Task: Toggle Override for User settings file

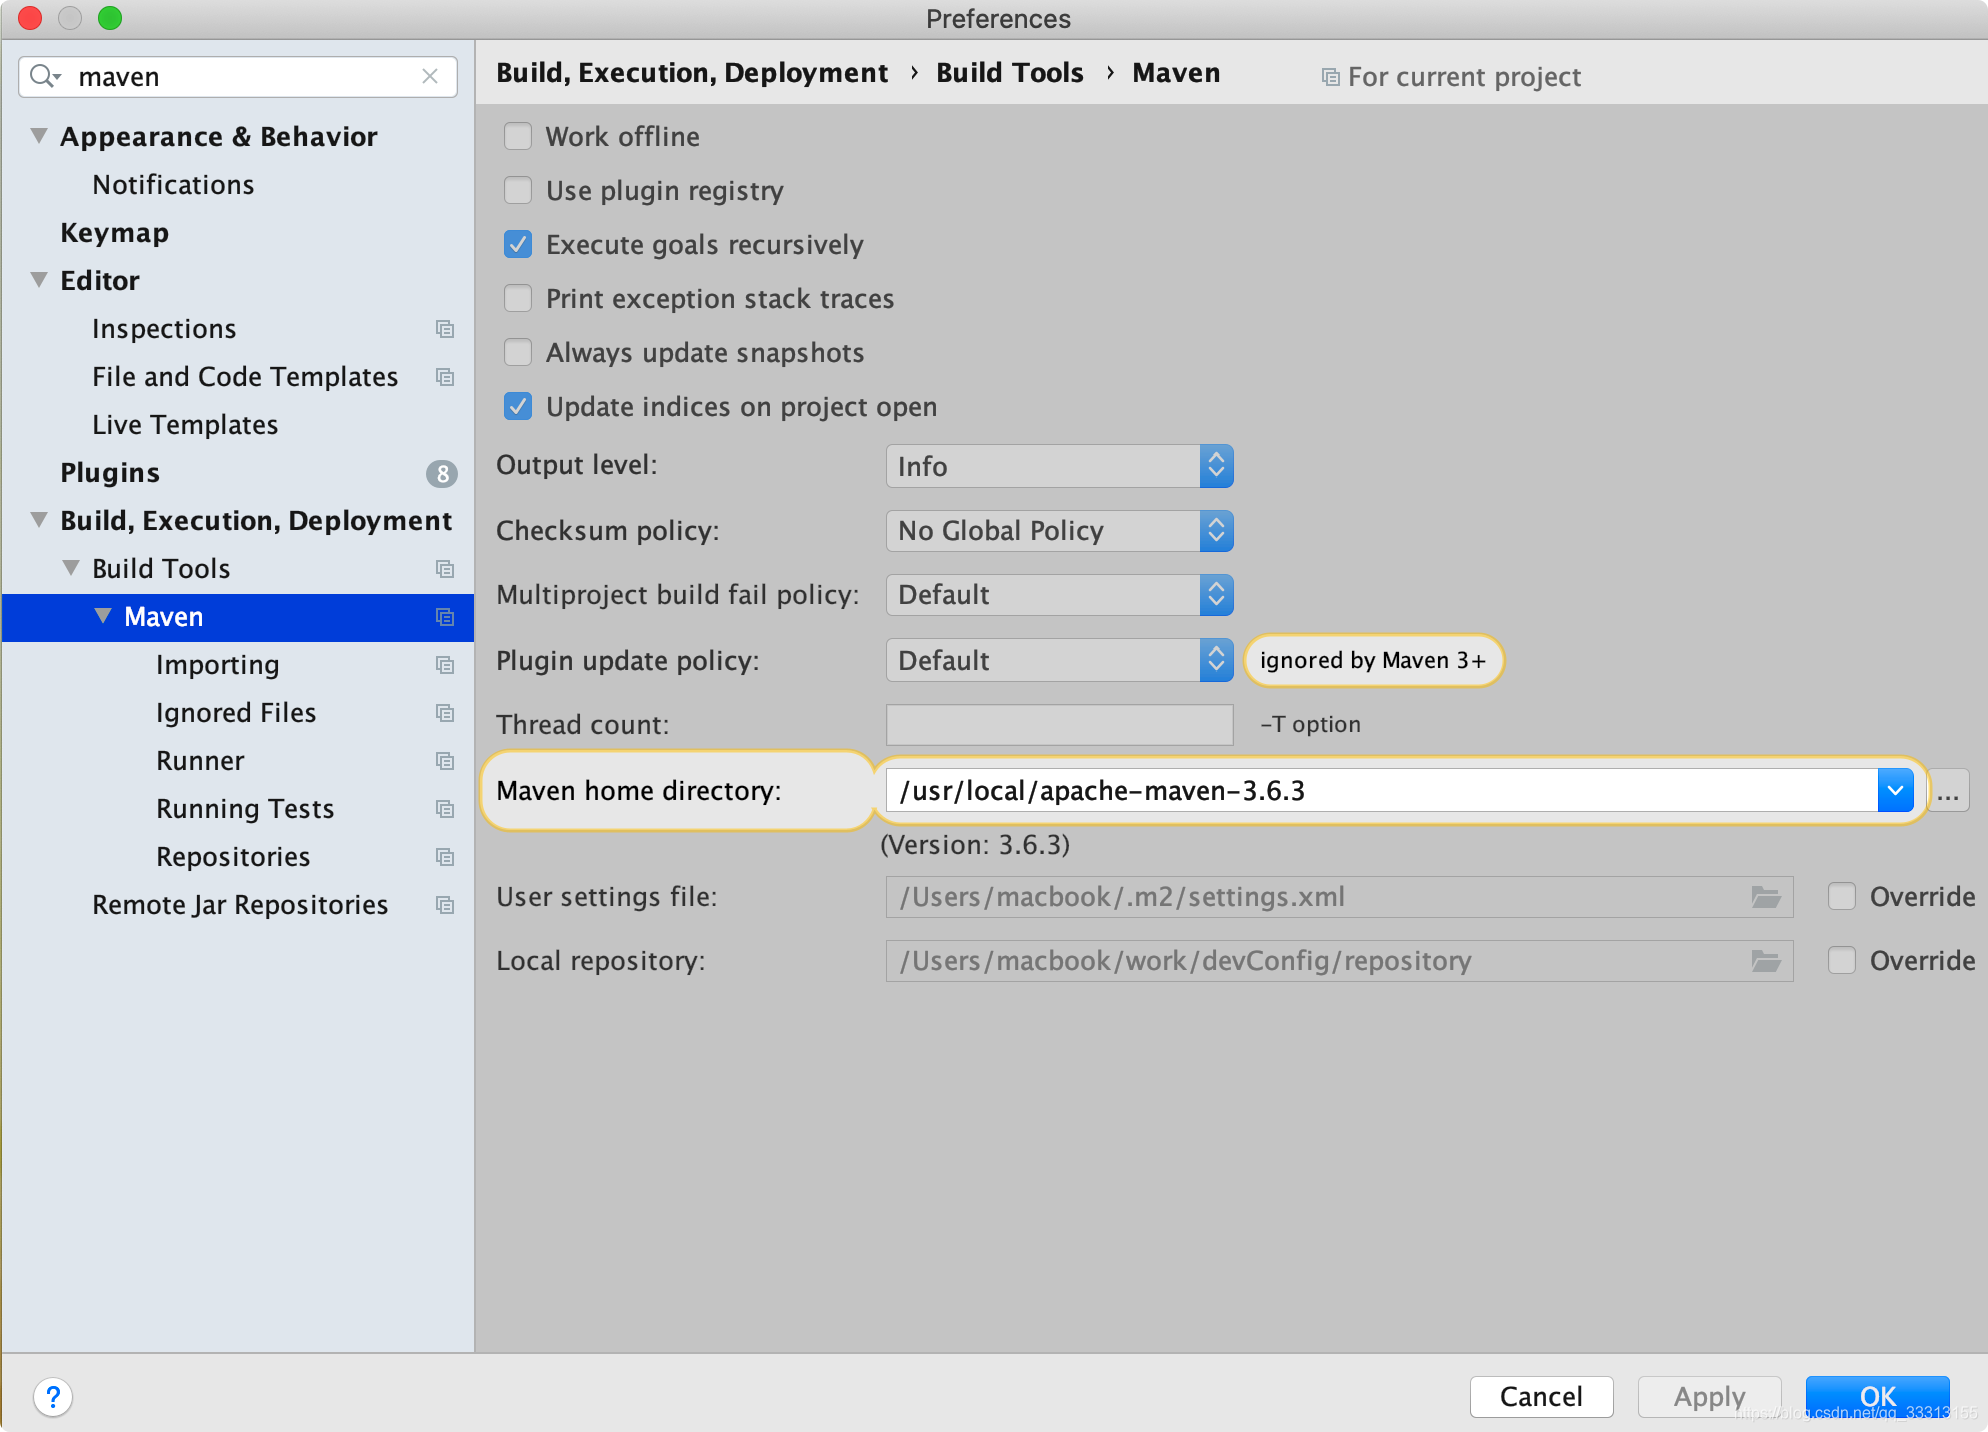Action: coord(1841,897)
